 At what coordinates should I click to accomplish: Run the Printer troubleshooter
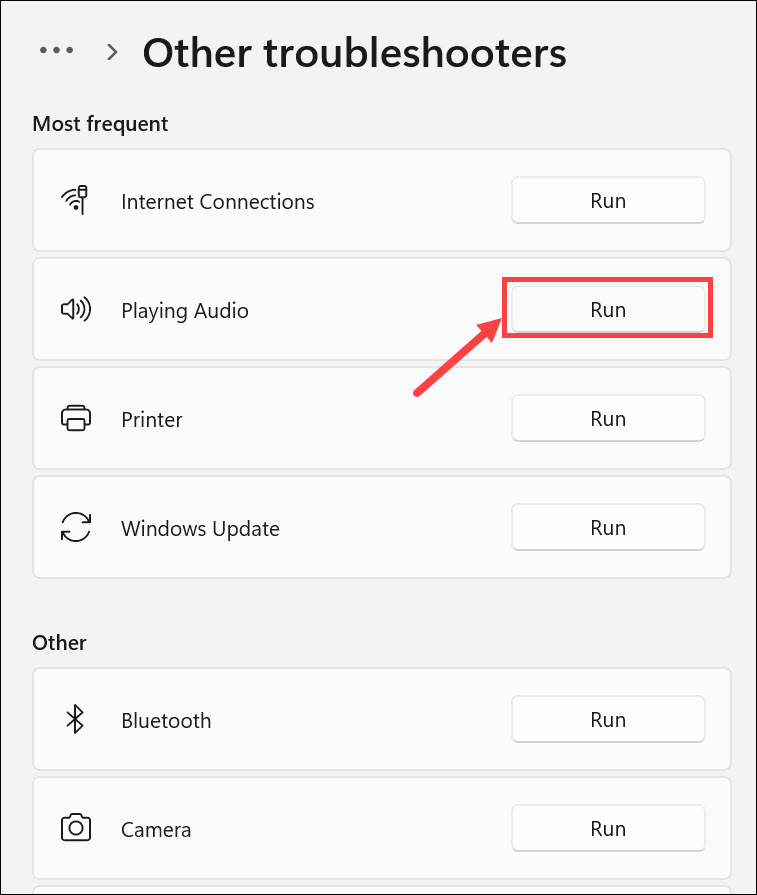pos(608,418)
